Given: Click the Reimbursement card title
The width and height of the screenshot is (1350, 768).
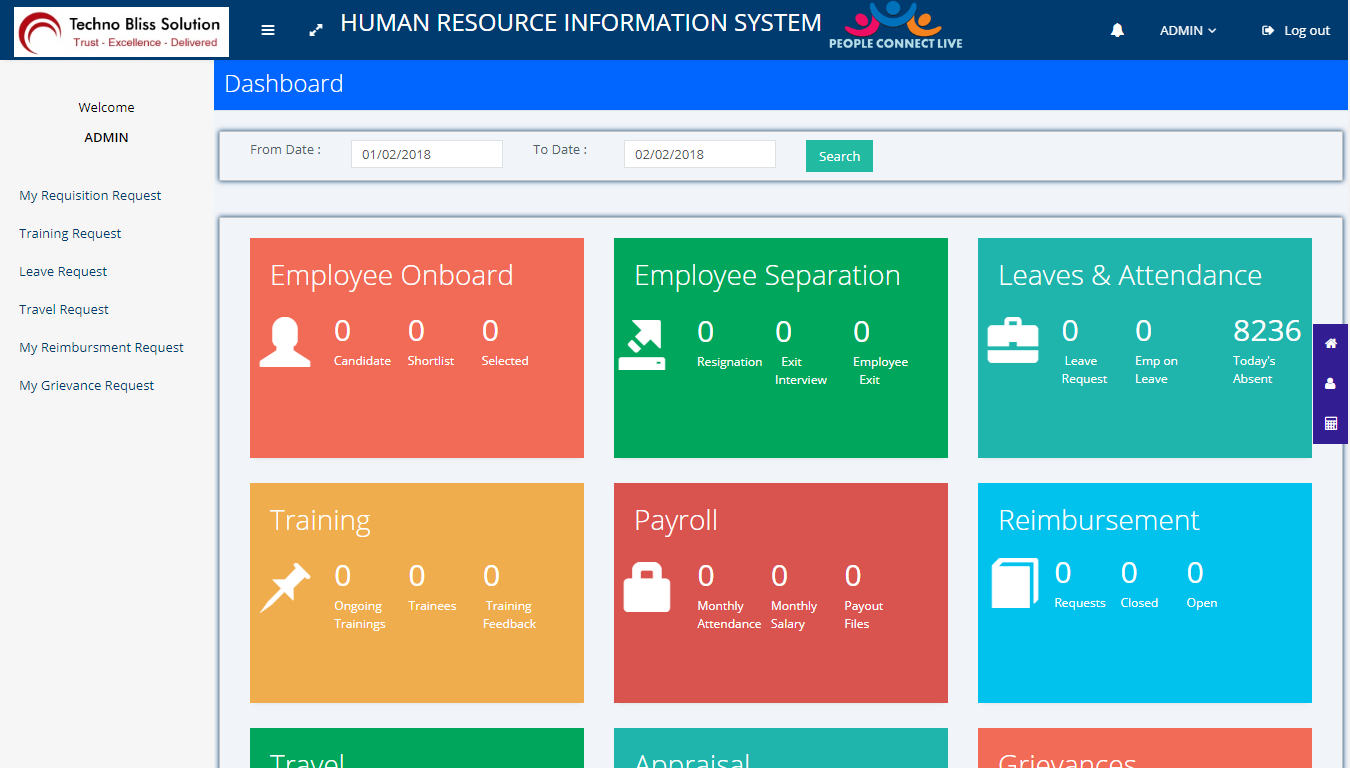Looking at the screenshot, I should tap(1099, 520).
